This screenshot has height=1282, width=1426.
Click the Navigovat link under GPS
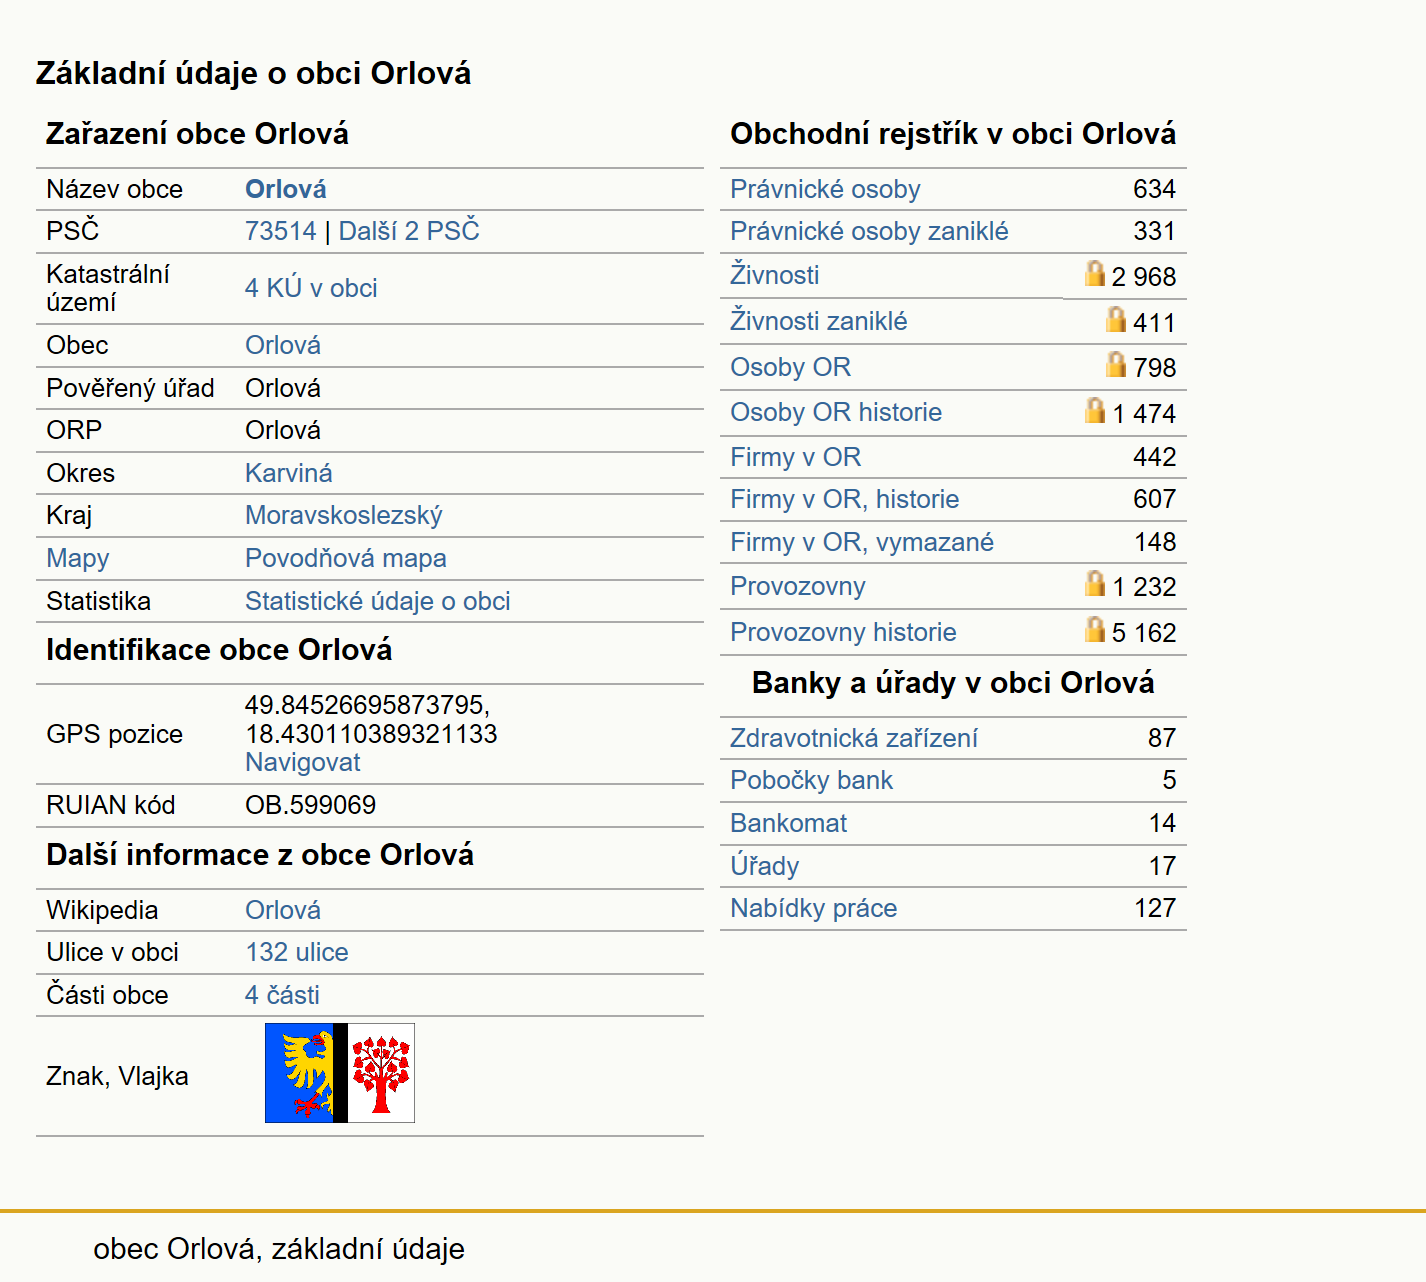[x=303, y=762]
